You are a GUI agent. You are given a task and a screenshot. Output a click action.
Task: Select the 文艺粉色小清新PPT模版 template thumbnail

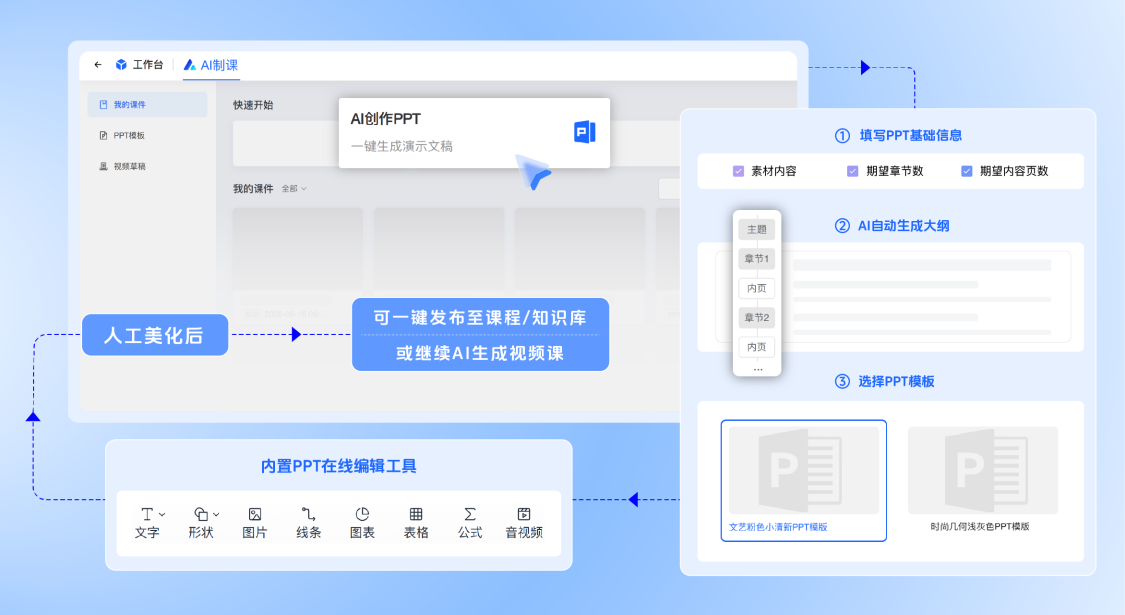pos(804,480)
